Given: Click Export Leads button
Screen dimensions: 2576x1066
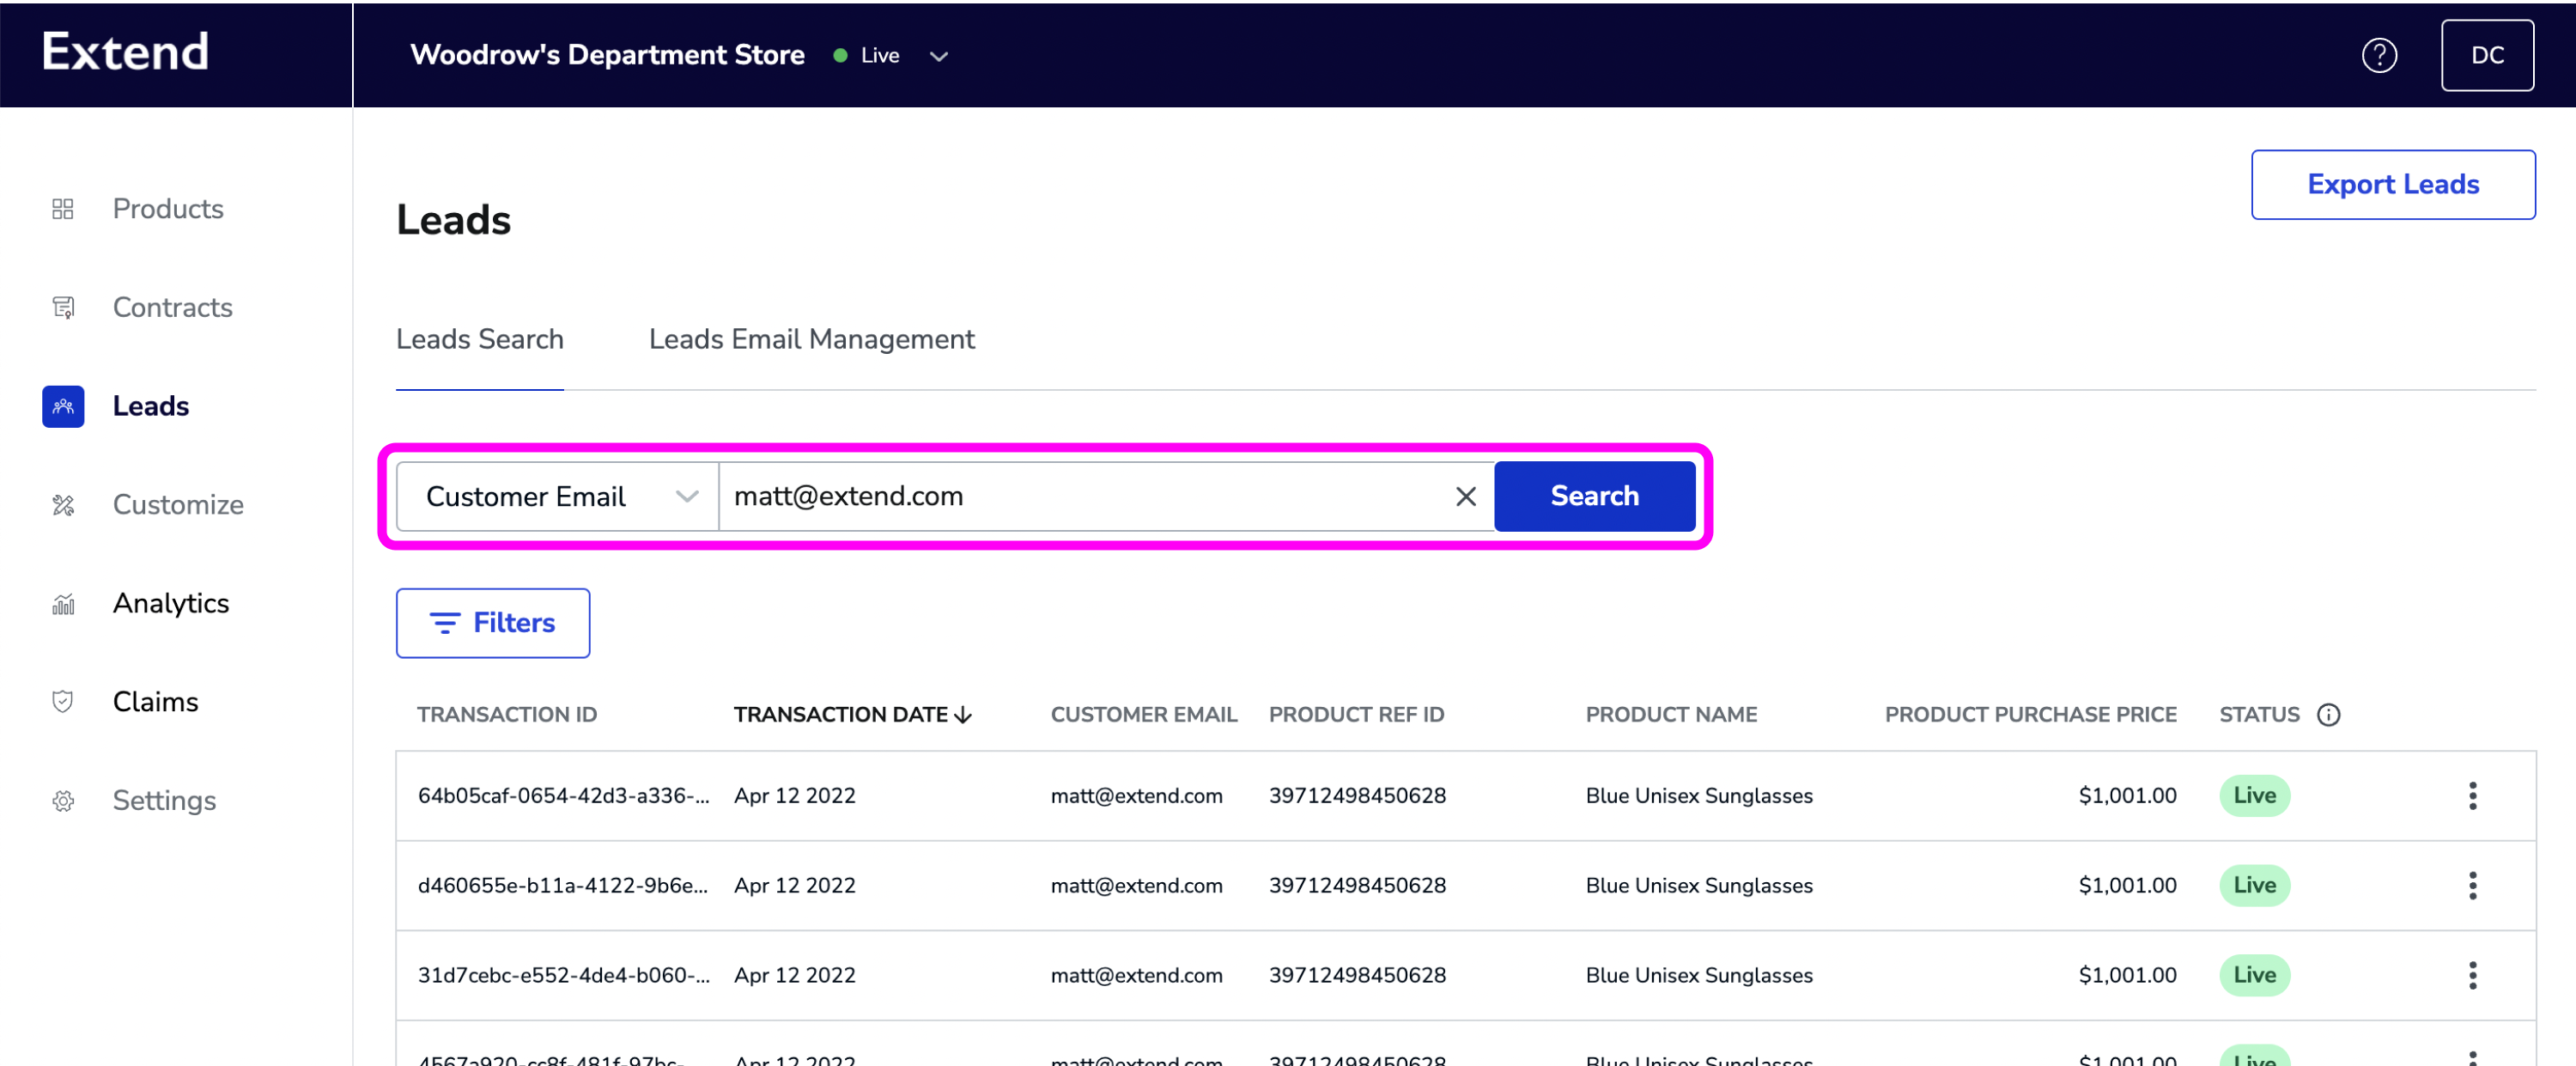Looking at the screenshot, I should tap(2392, 184).
